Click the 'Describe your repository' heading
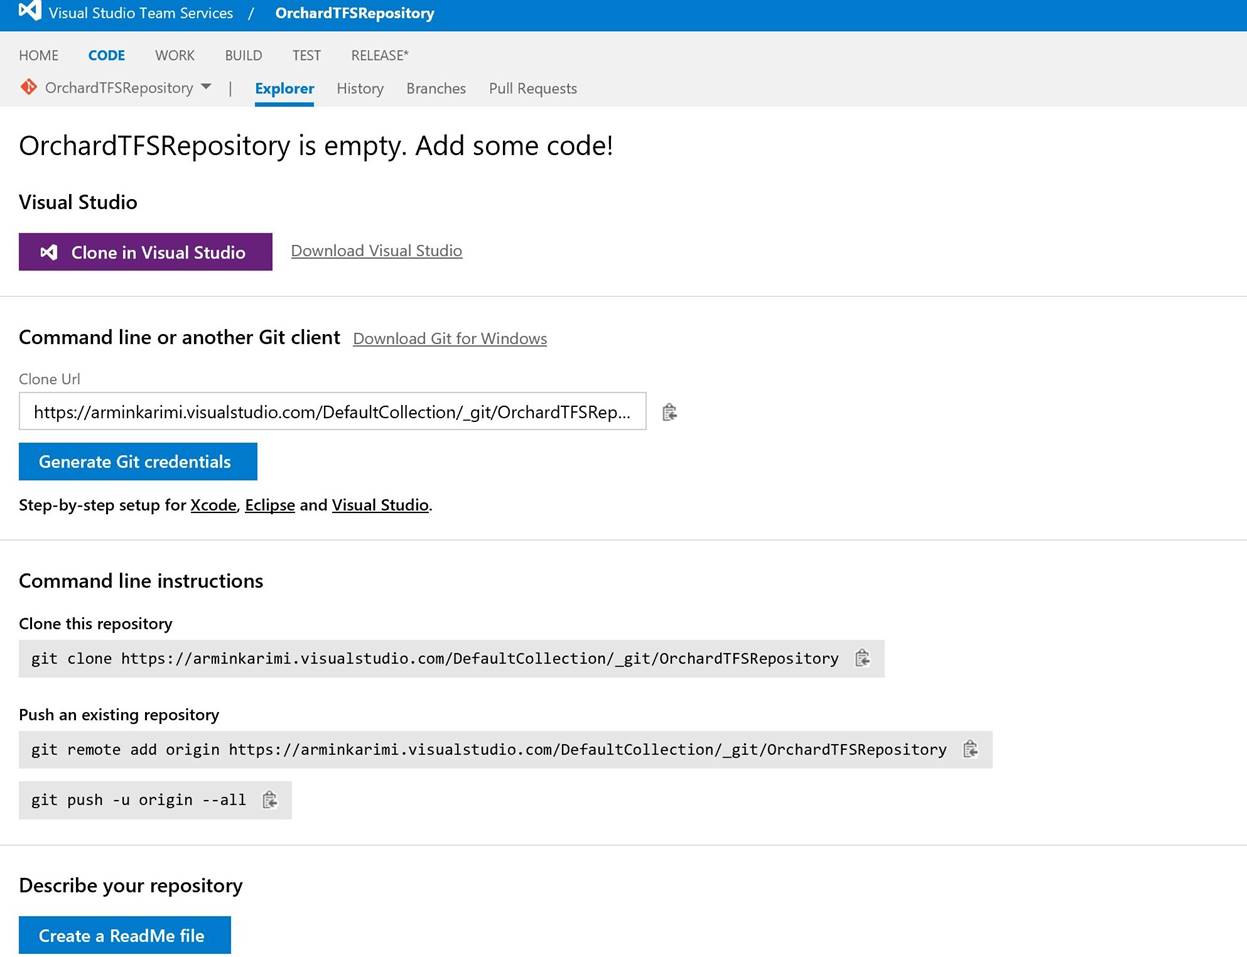1247x957 pixels. click(131, 886)
